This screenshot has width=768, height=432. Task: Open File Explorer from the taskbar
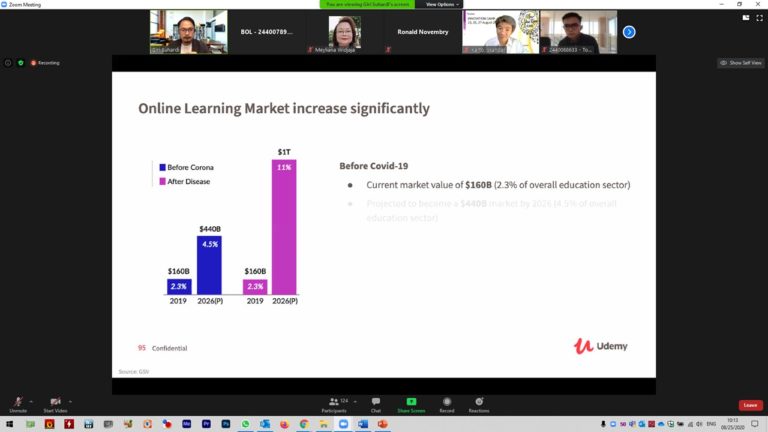tap(324, 424)
